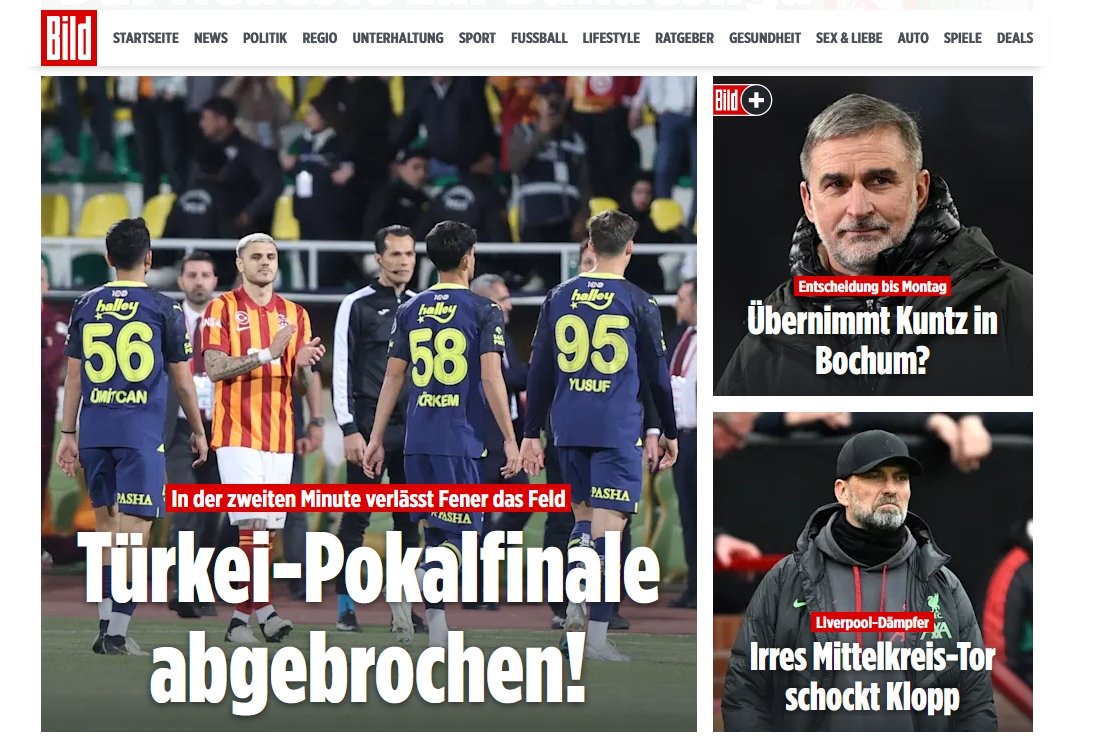1118x747 pixels.
Task: Open the Irres Mittelkreis-Tor schockt Klopp article
Action: [x=872, y=676]
